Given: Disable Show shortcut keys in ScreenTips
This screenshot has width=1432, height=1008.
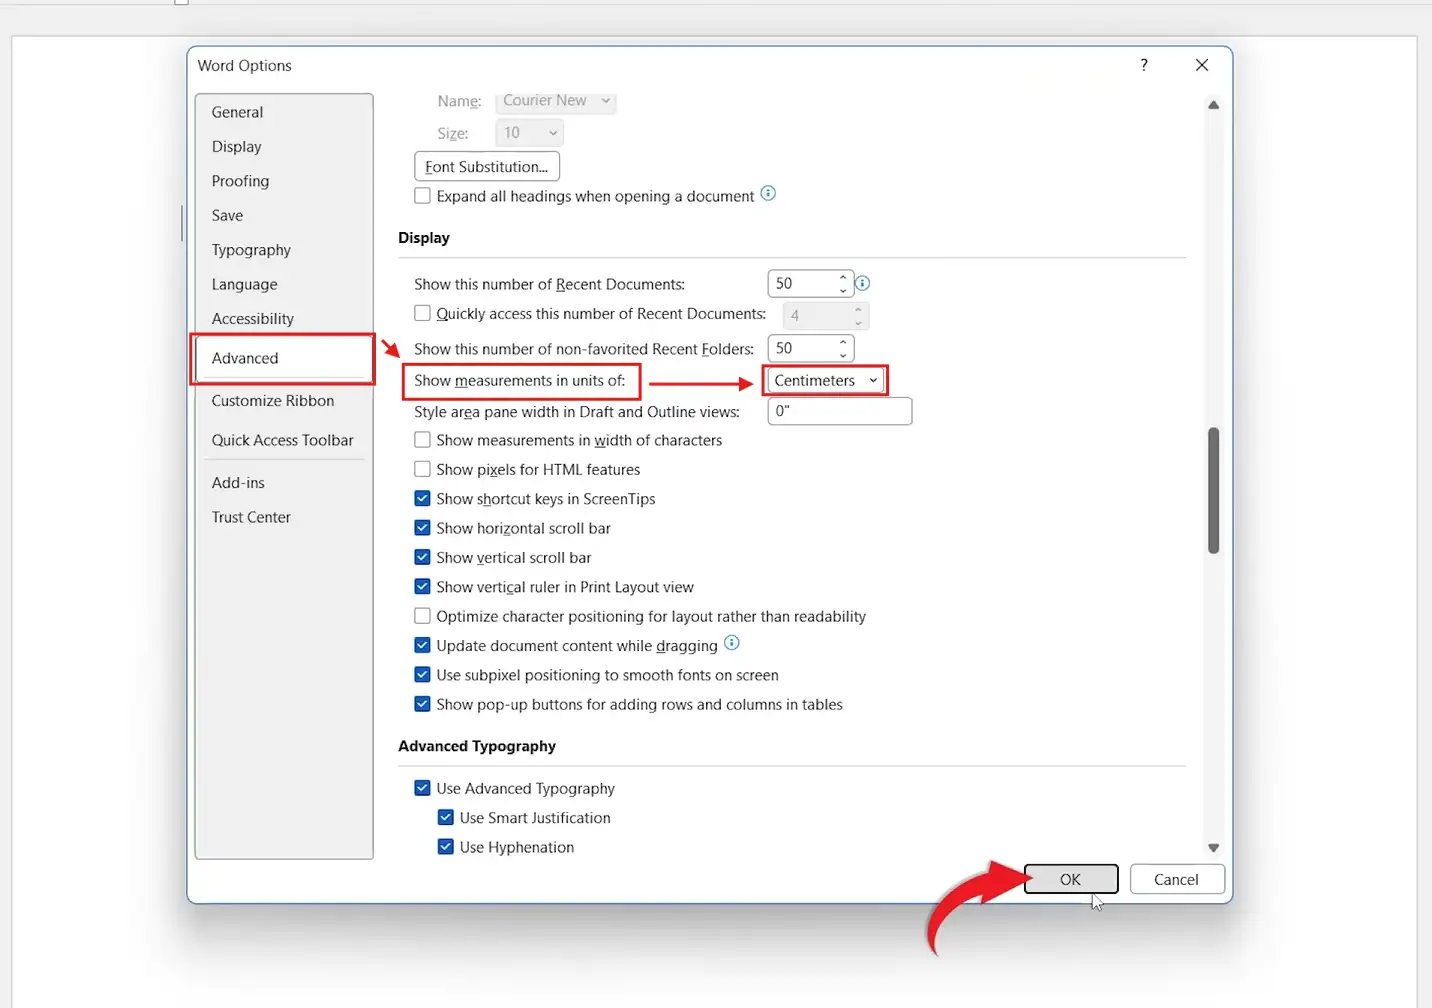Looking at the screenshot, I should pos(423,498).
